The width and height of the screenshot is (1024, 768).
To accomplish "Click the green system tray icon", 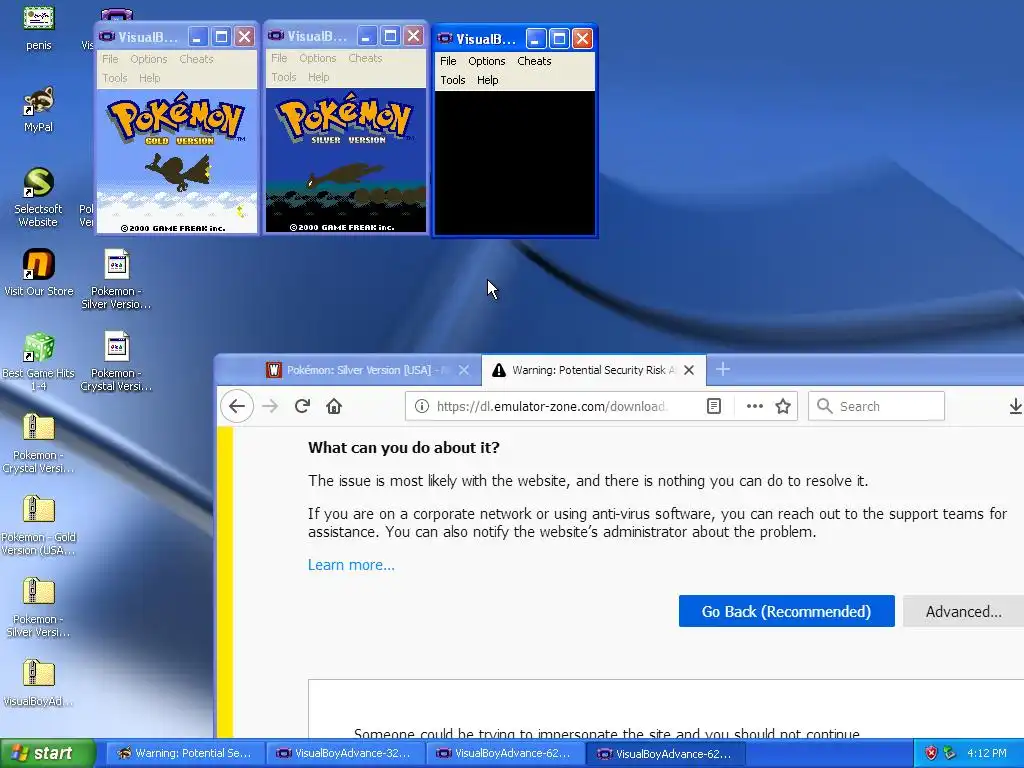I will (950, 753).
